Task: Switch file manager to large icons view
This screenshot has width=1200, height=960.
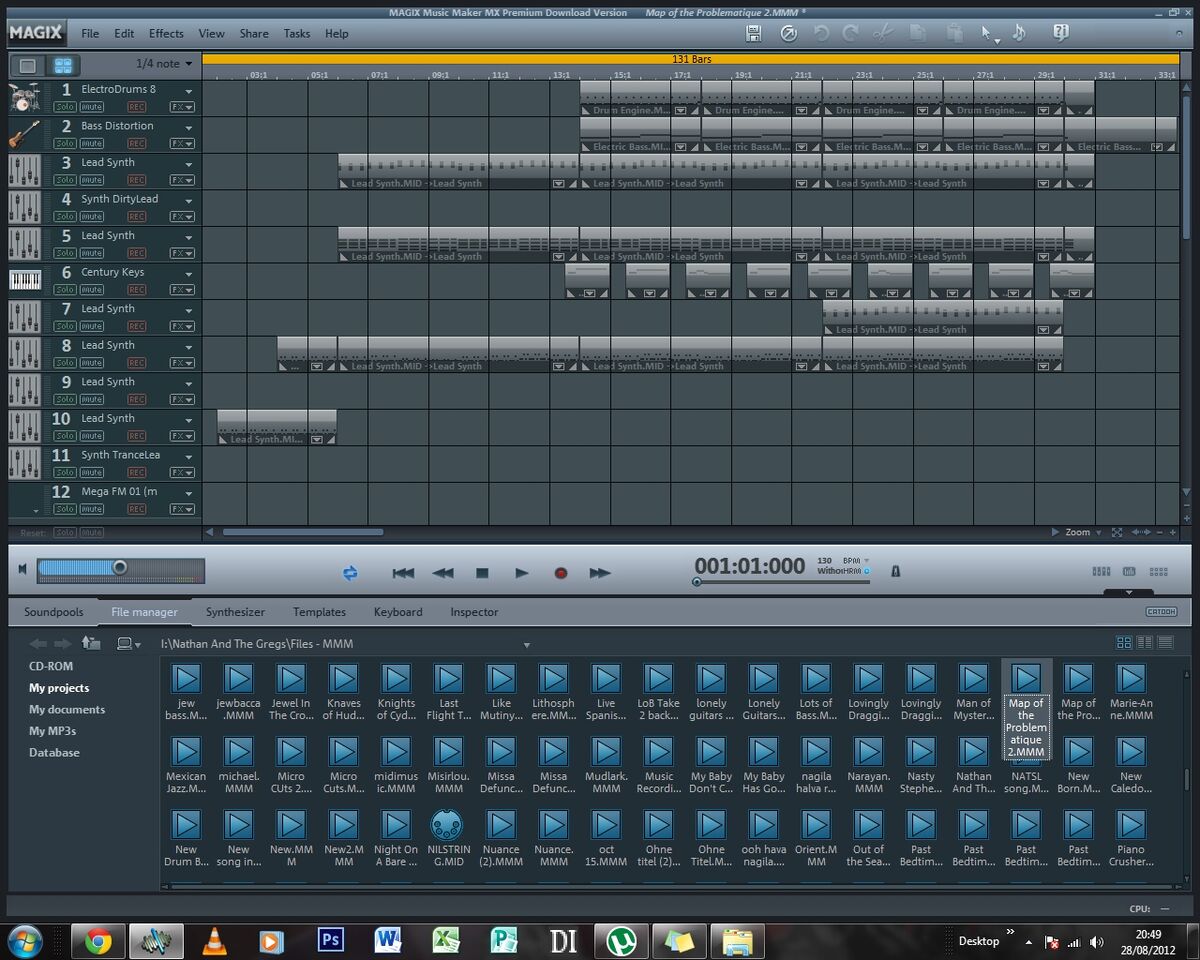Action: point(1124,642)
